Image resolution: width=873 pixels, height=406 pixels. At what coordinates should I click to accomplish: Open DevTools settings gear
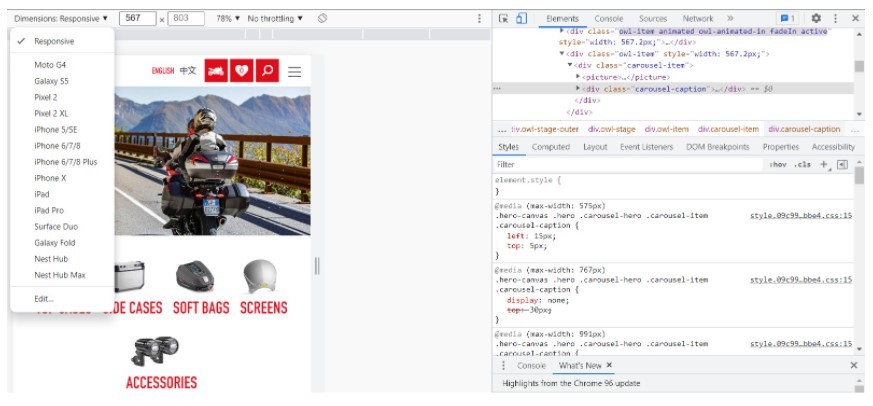click(x=816, y=18)
